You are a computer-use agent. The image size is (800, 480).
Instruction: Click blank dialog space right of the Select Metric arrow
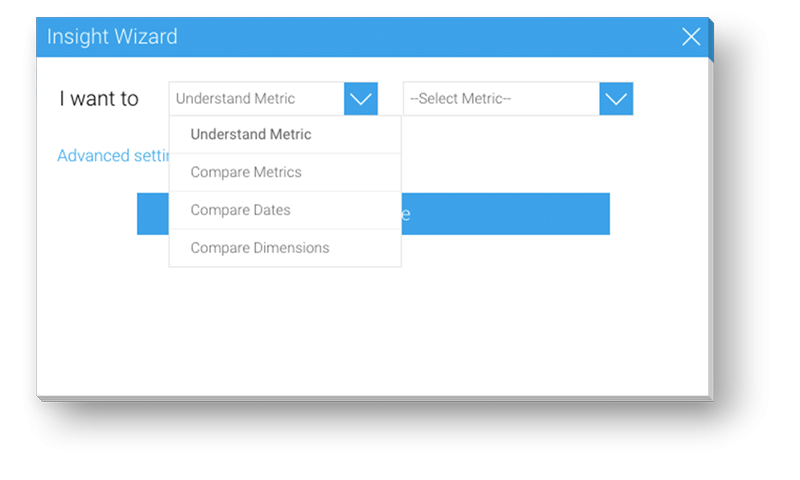(x=670, y=99)
